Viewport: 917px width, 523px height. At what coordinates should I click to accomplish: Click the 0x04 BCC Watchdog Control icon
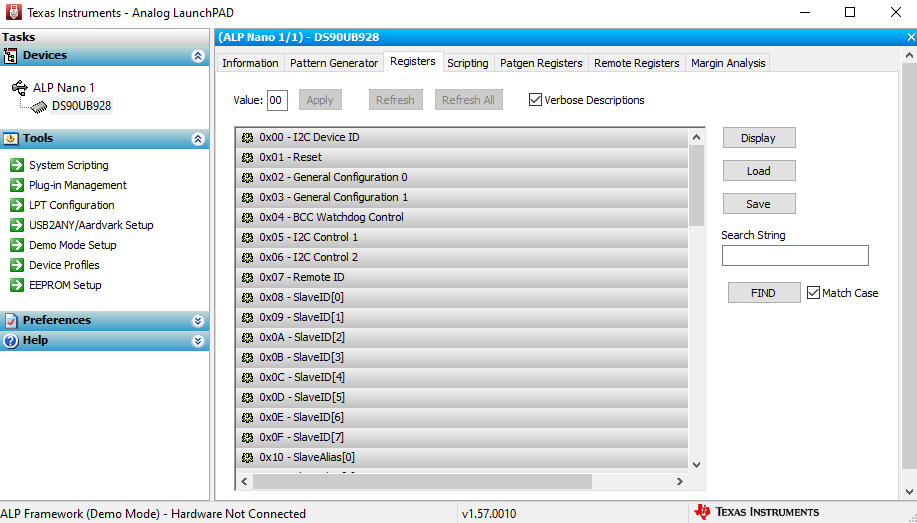coord(247,217)
